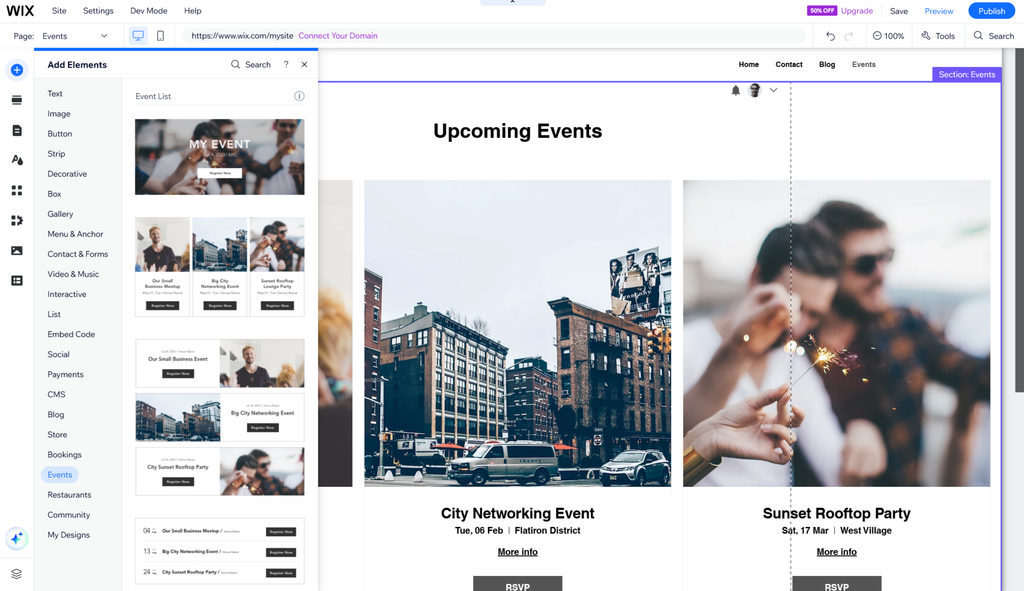Viewport: 1024px width, 591px height.
Task: Open notifications bell in the site header
Action: point(737,90)
